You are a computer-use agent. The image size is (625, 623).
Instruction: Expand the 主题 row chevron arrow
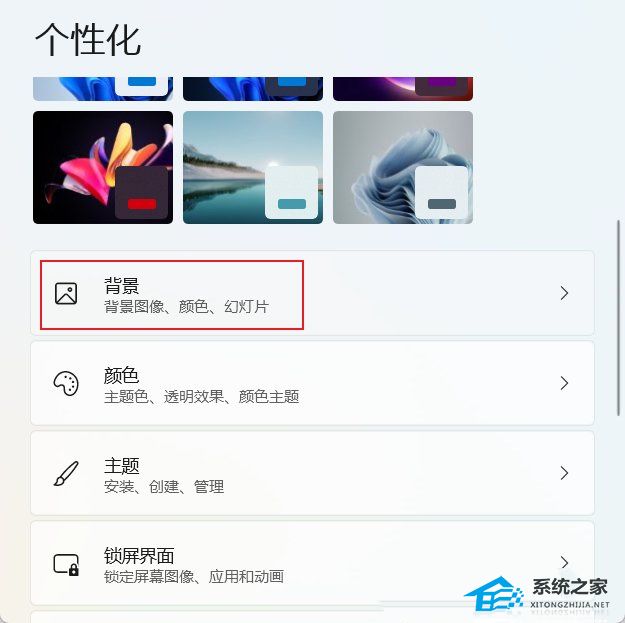coord(564,473)
